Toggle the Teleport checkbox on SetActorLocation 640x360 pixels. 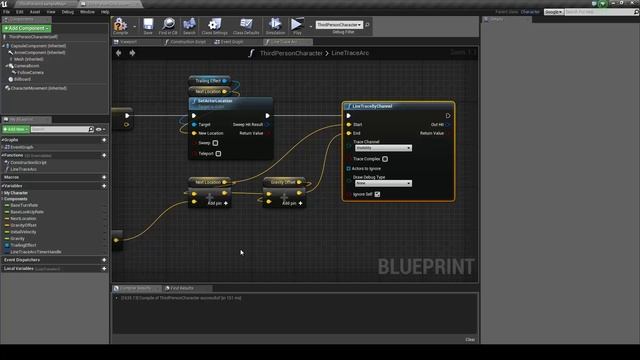(218, 154)
